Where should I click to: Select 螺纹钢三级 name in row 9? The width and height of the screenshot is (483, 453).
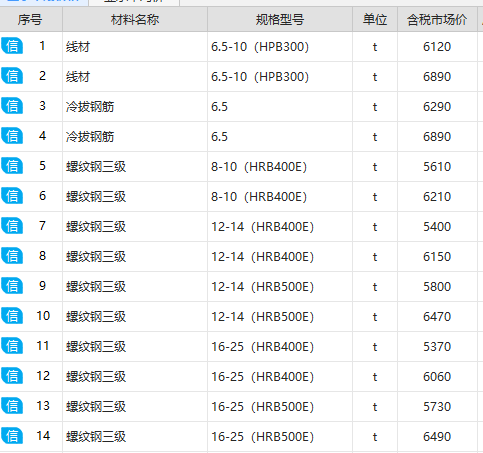tap(96, 287)
